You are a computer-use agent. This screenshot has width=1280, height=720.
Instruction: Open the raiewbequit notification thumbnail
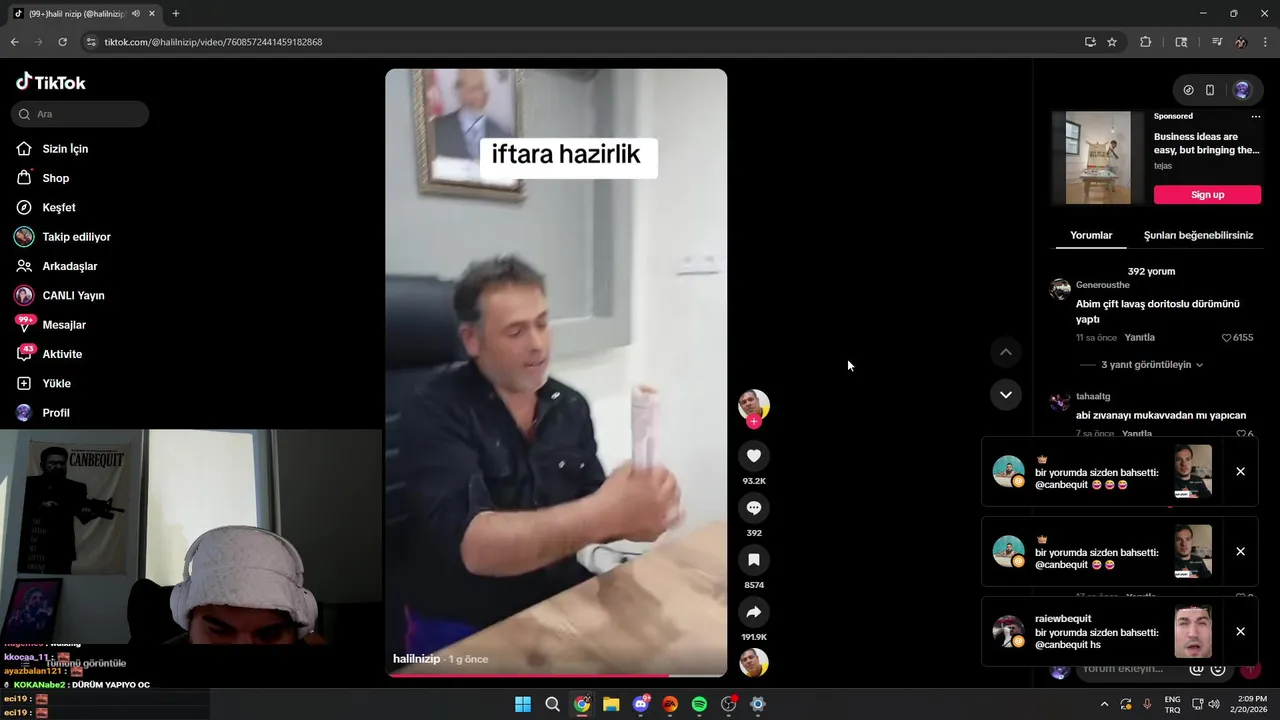(x=1193, y=632)
